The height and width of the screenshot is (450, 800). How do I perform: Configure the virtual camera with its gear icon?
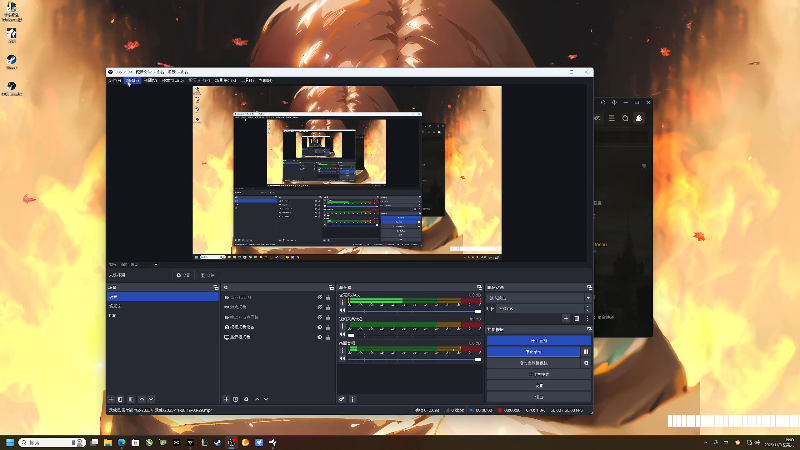click(x=586, y=363)
